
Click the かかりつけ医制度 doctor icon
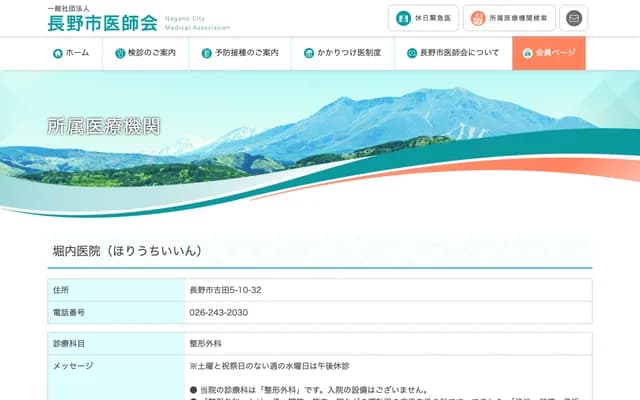coord(308,53)
